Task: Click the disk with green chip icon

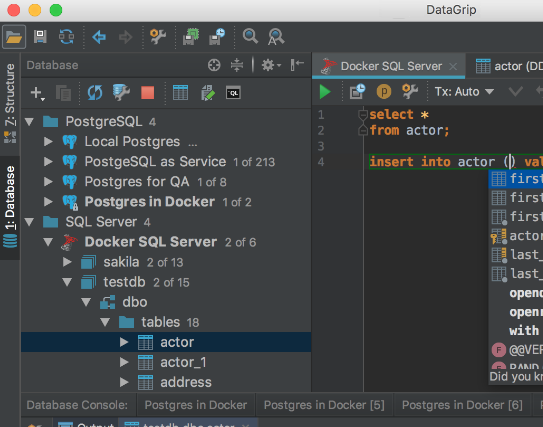Action: (191, 37)
